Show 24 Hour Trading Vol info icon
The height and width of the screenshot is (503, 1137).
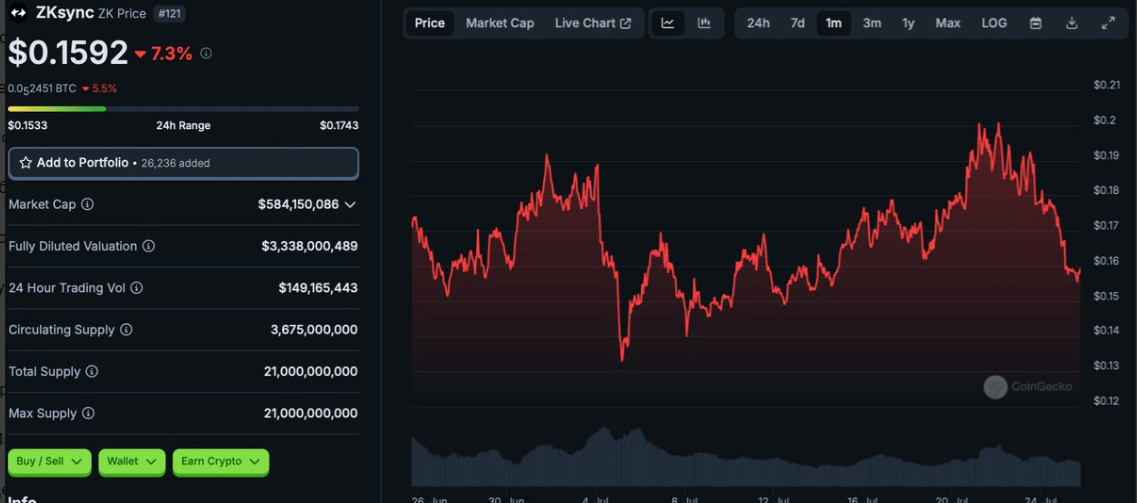pos(136,288)
